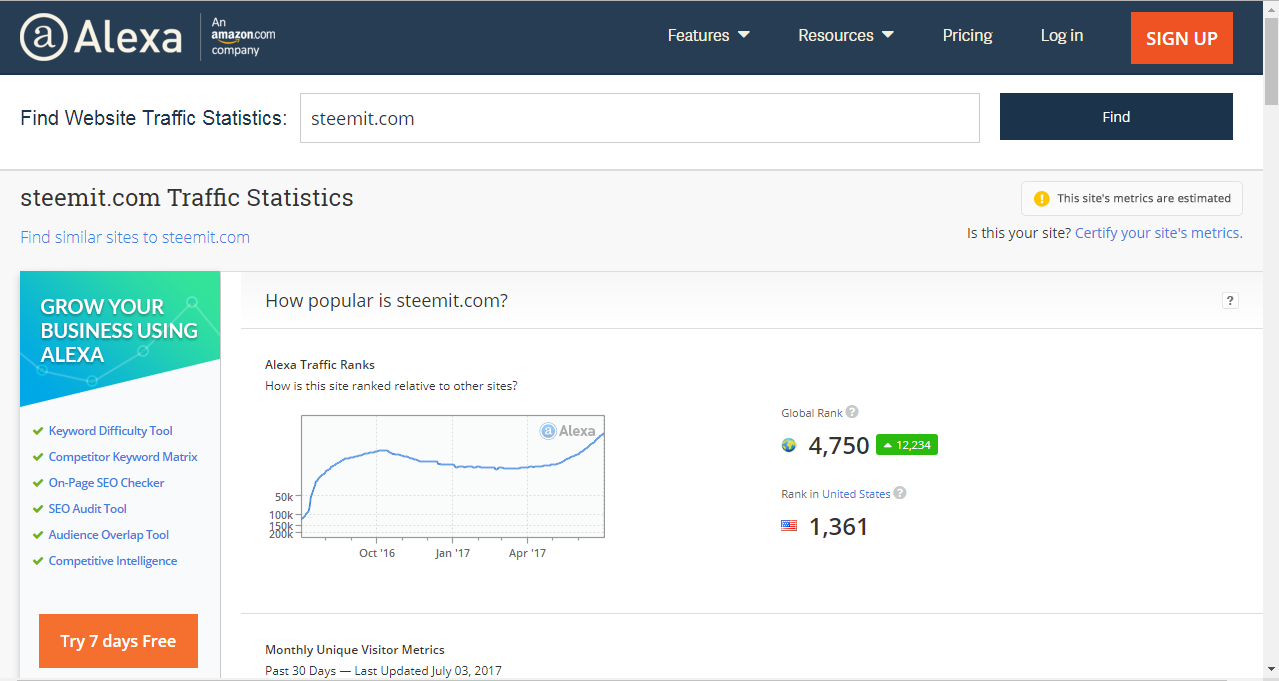The width and height of the screenshot is (1279, 681).
Task: Click How popular is steemit.com heading
Action: click(386, 300)
